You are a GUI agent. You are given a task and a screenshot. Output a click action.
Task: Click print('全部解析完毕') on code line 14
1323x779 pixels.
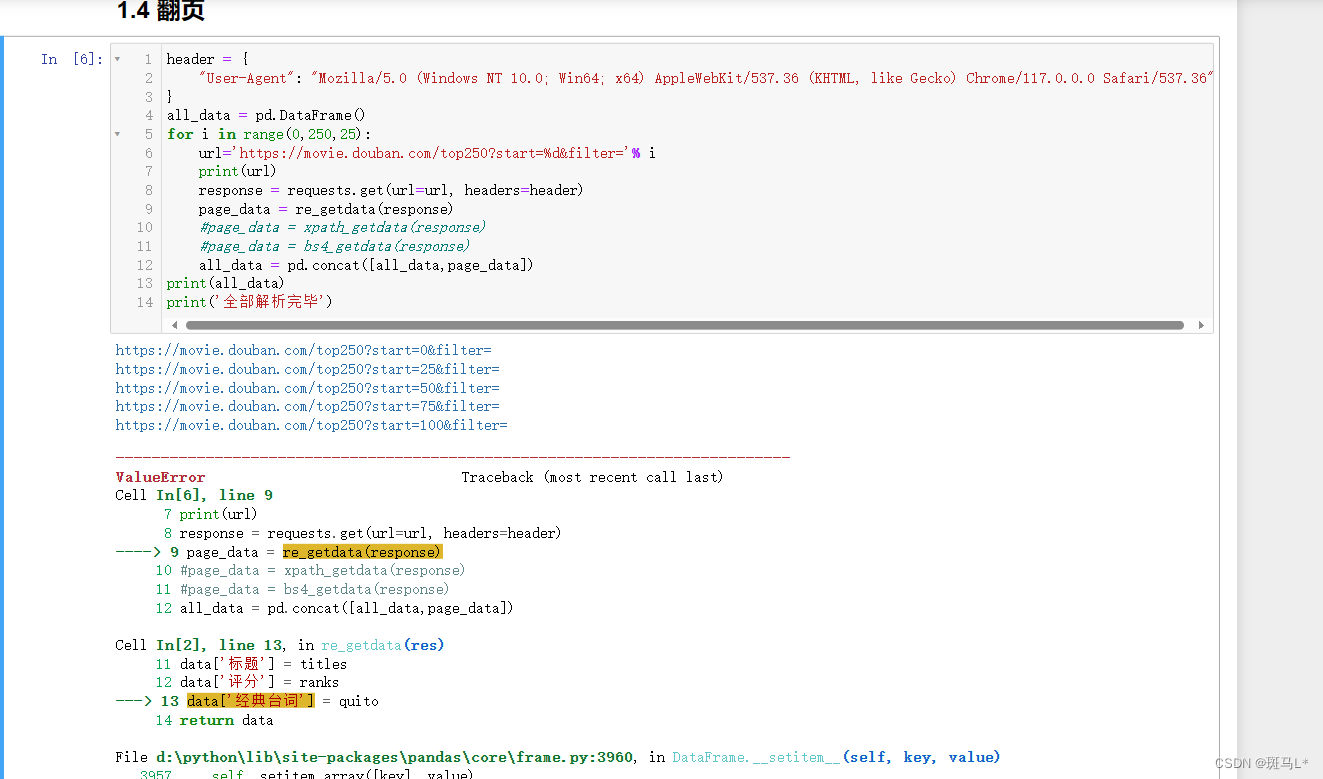(x=249, y=302)
